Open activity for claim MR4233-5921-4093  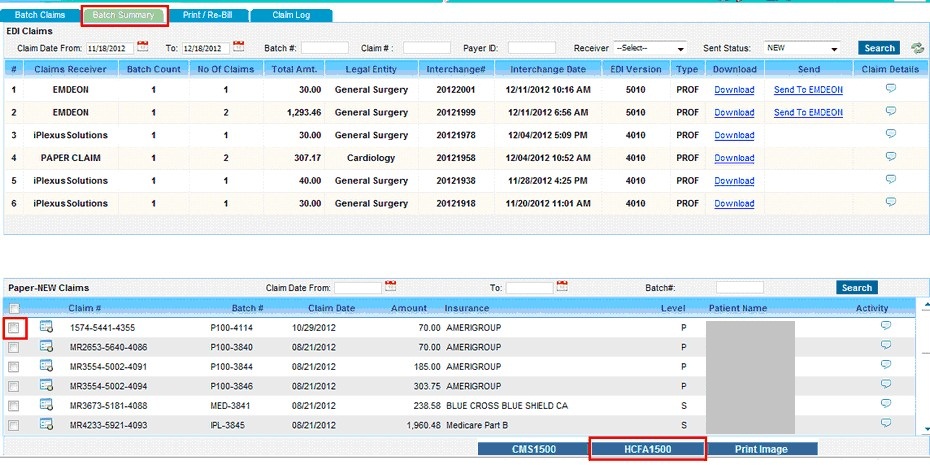tap(886, 423)
